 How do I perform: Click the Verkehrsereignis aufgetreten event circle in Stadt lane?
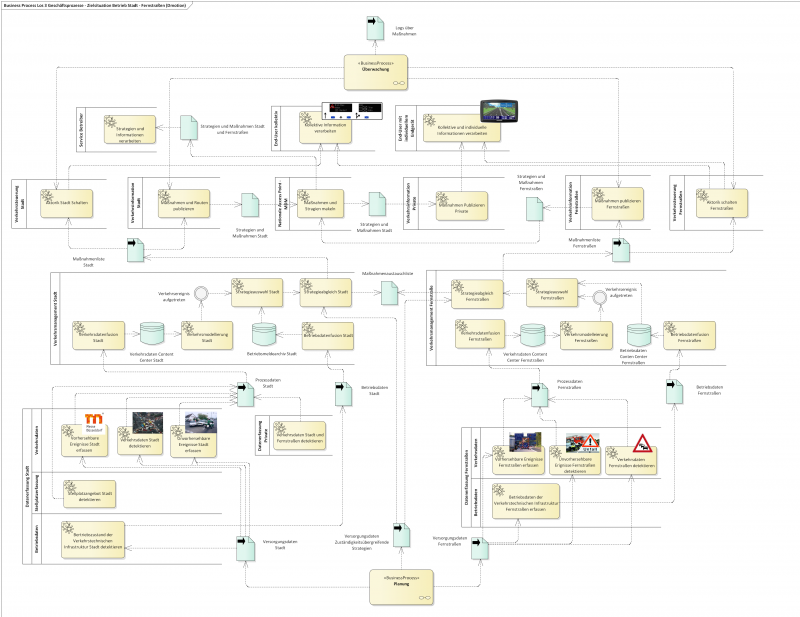coord(199,294)
